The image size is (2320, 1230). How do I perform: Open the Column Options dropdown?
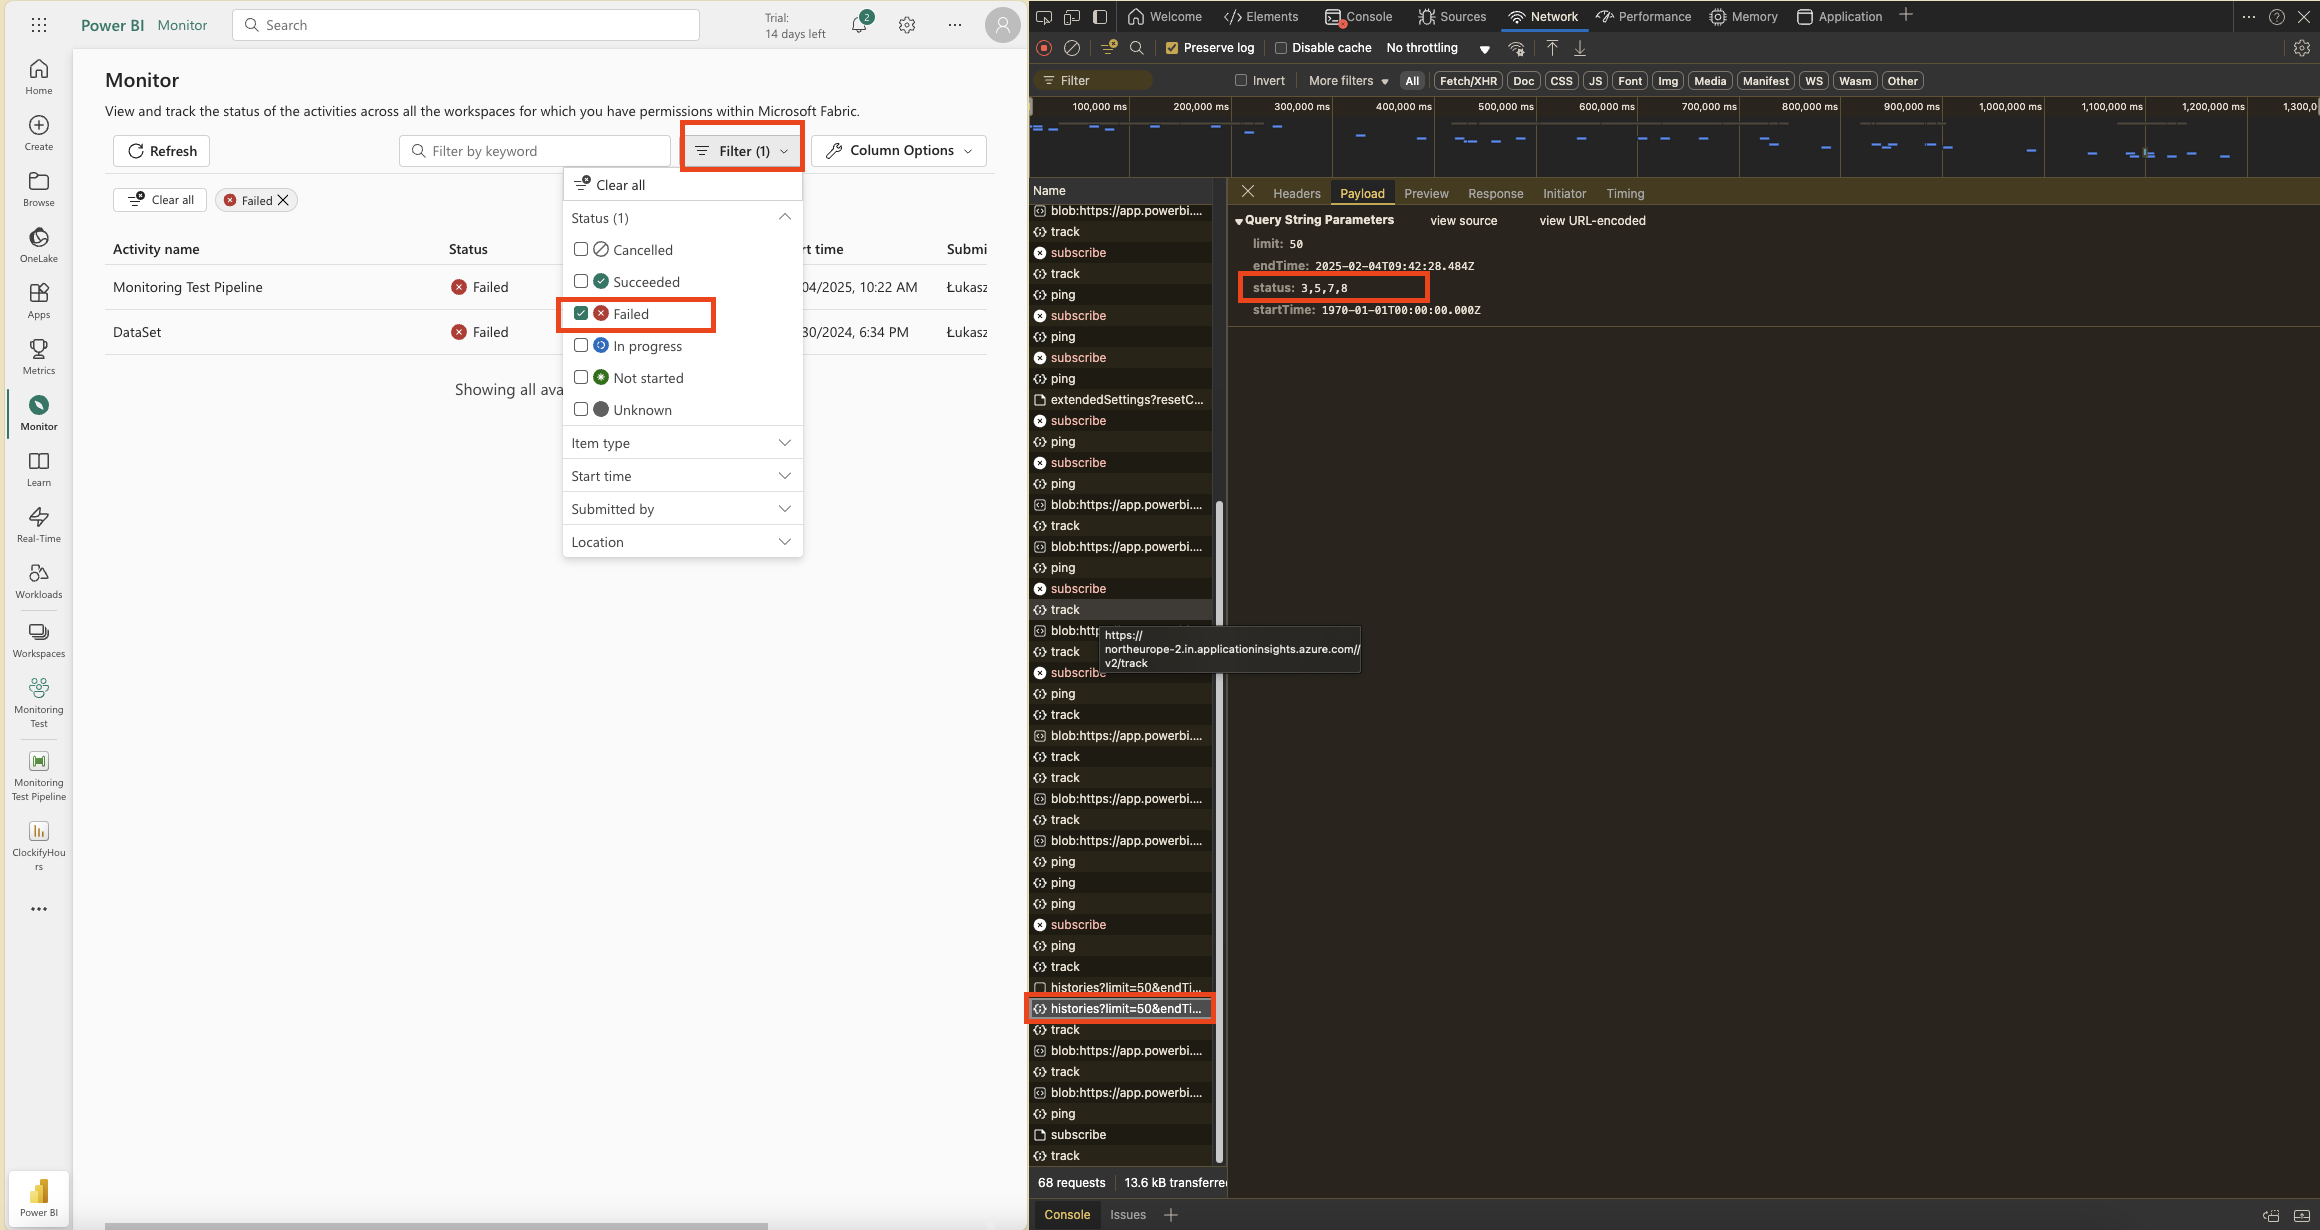(x=899, y=151)
